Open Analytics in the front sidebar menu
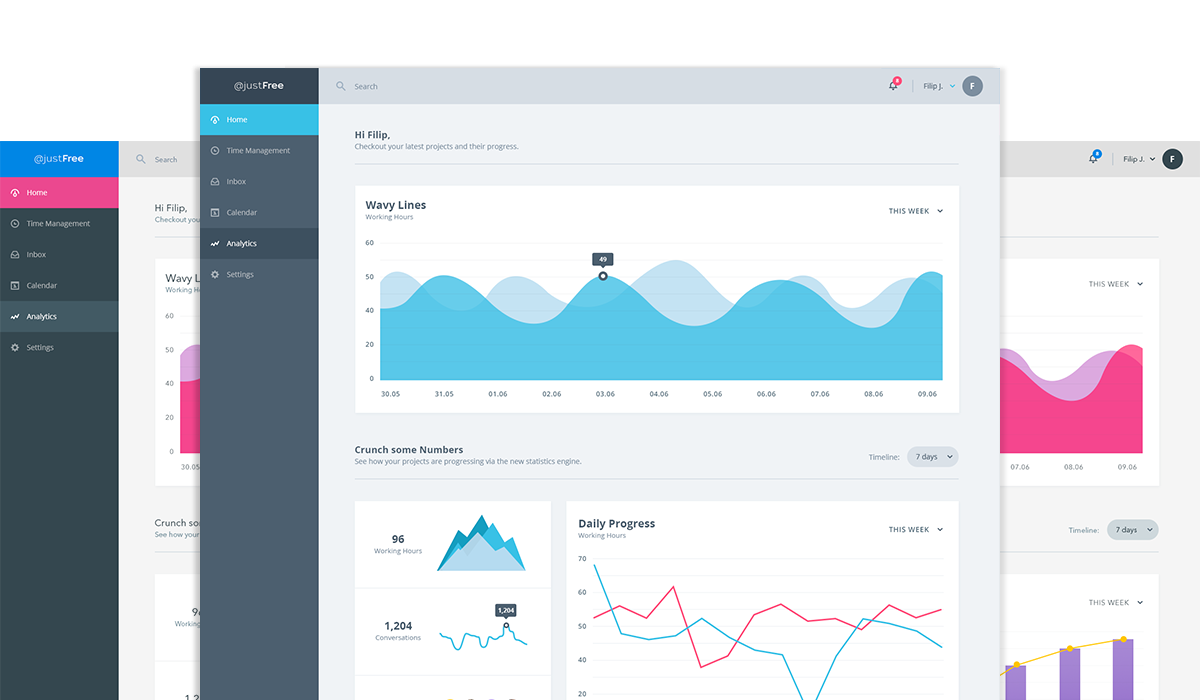Image resolution: width=1200 pixels, height=700 pixels. 259,244
